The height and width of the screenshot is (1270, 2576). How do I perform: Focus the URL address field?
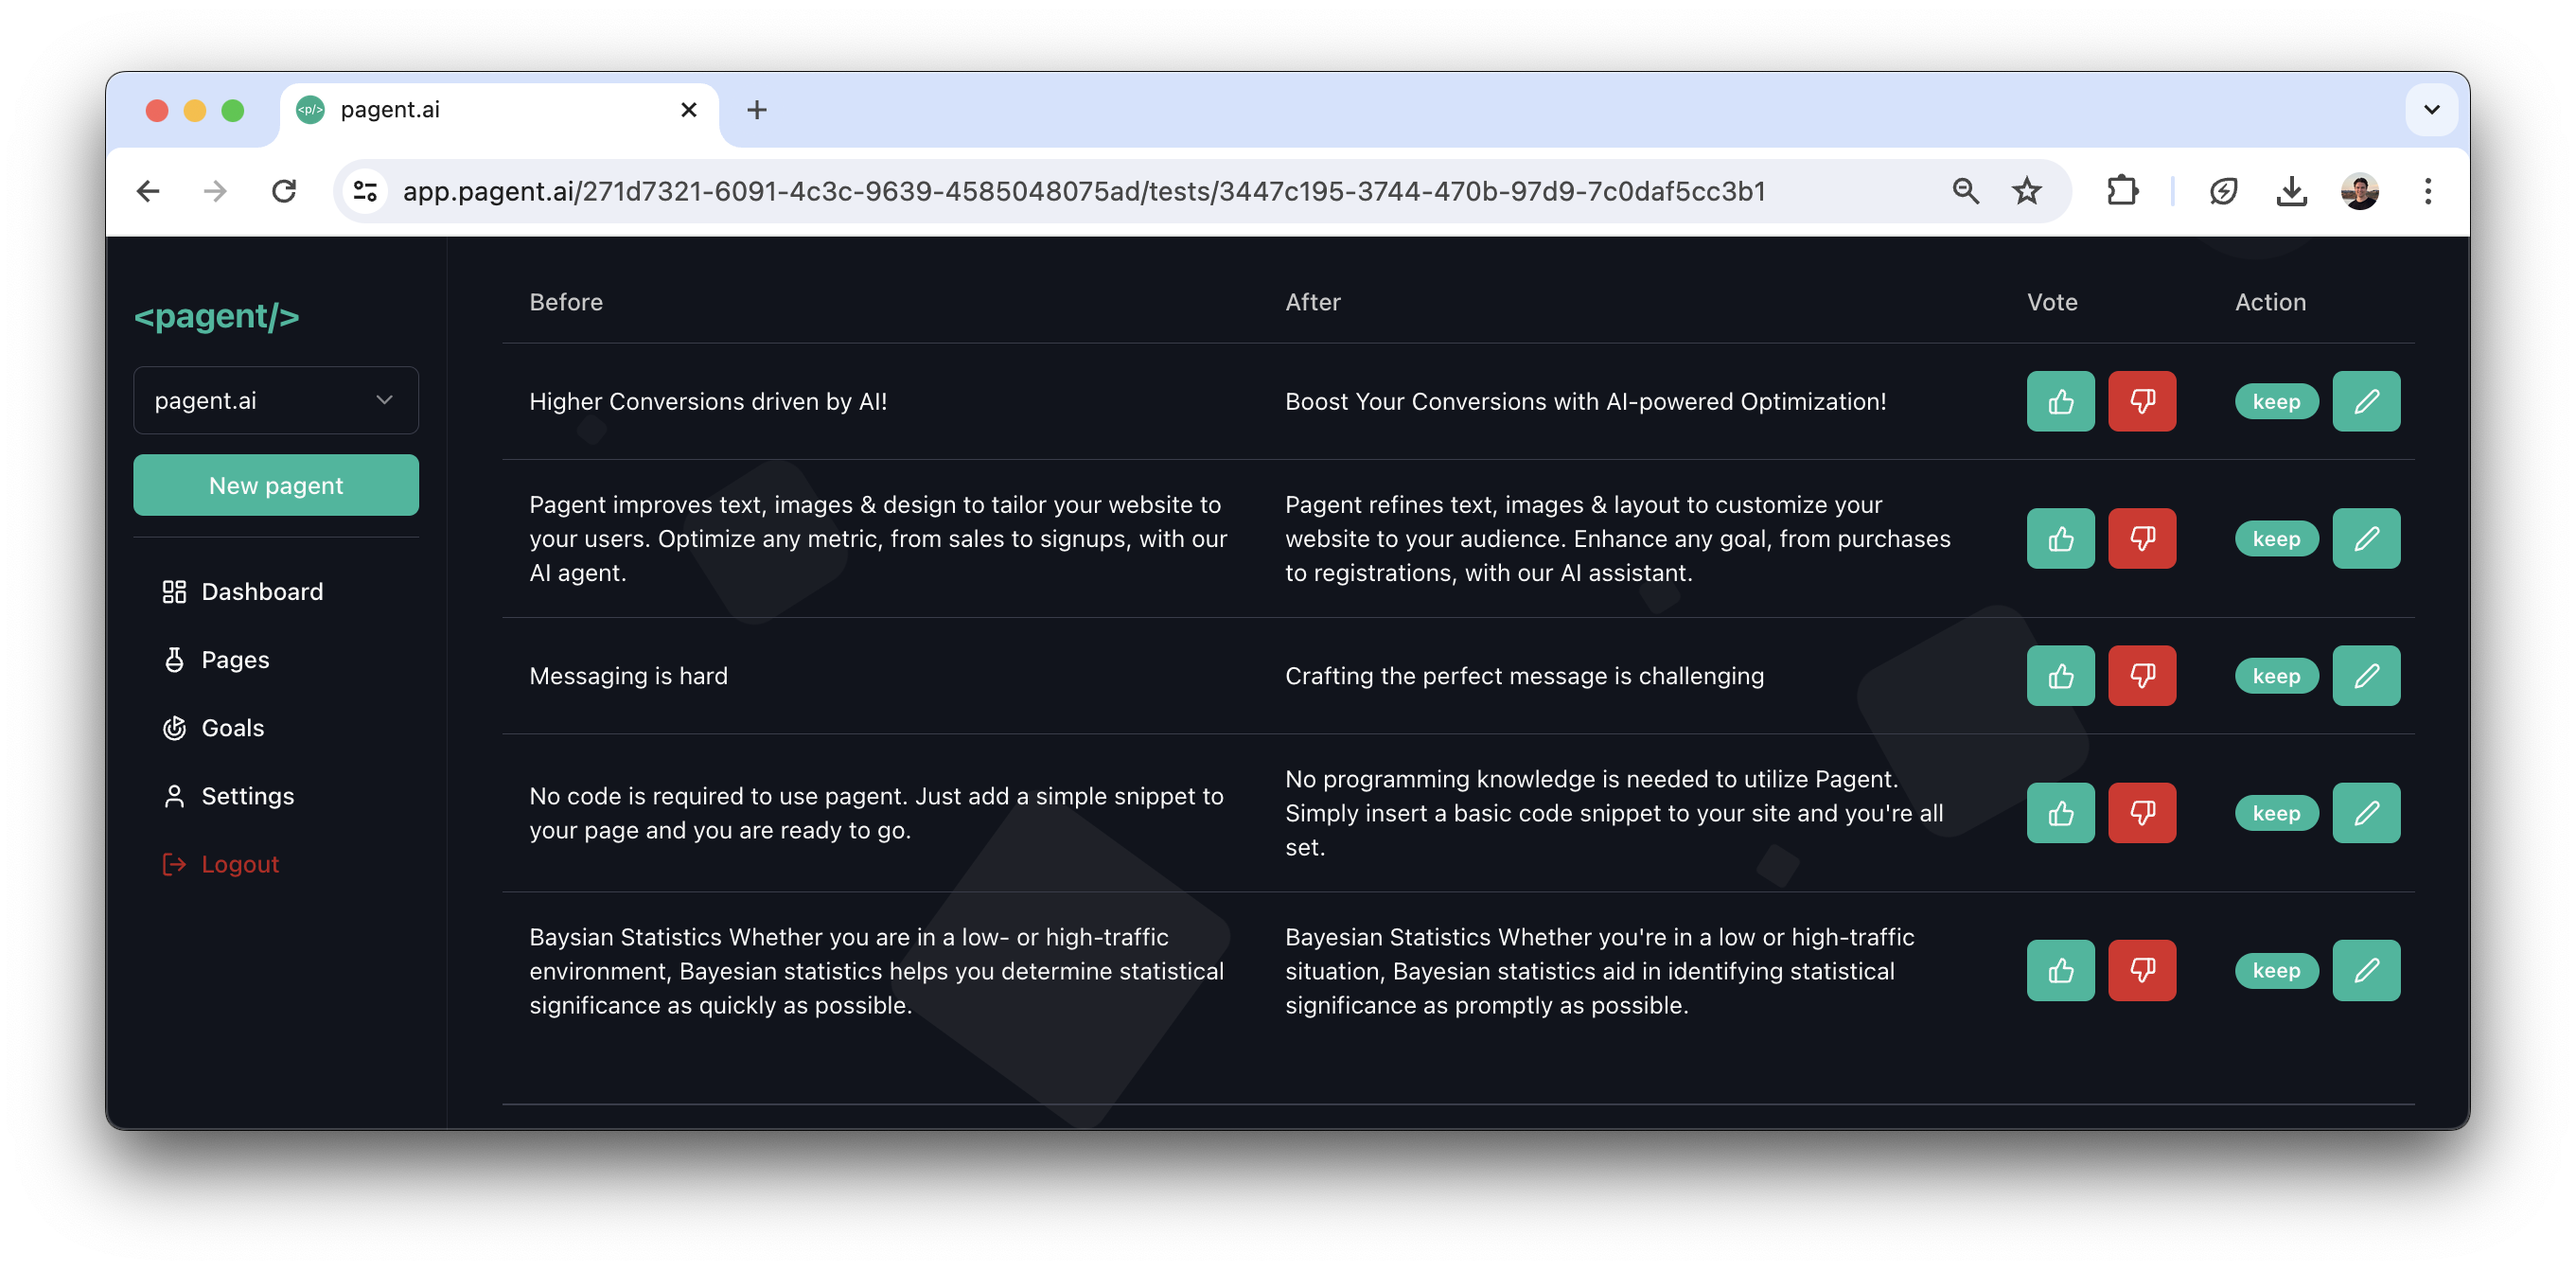[x=1084, y=190]
